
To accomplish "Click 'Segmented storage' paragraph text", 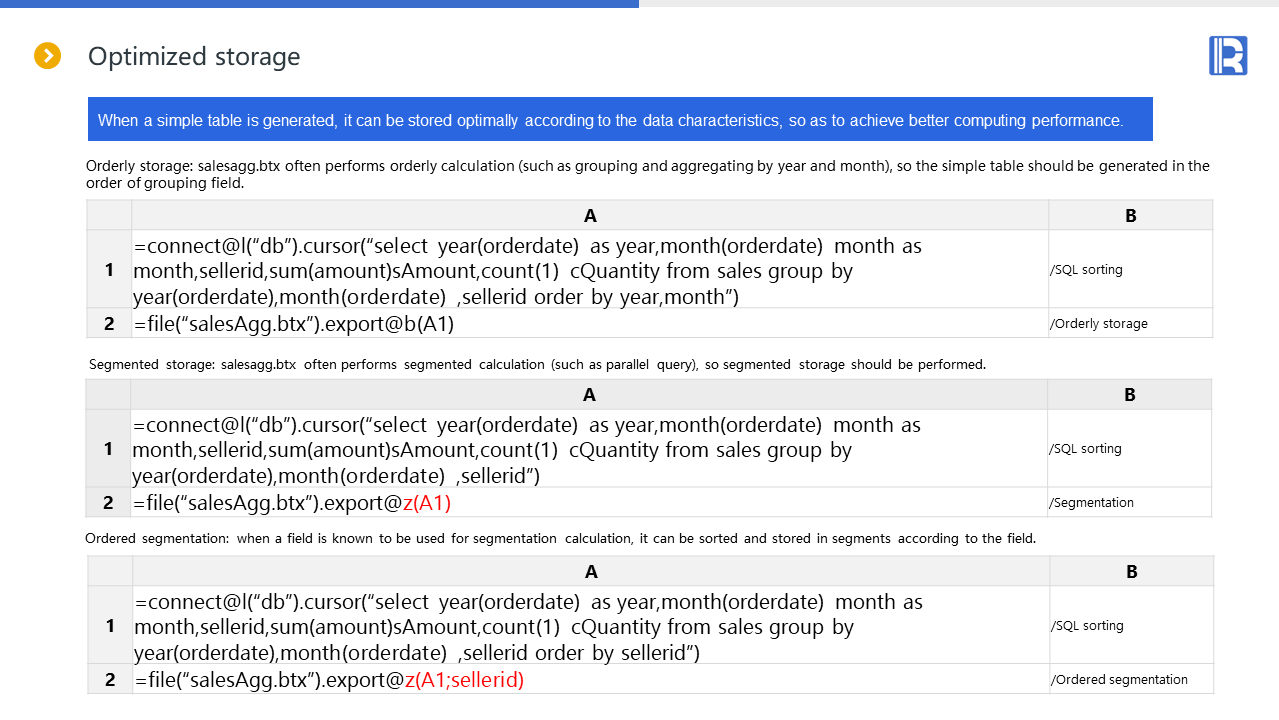I will pyautogui.click(x=537, y=365).
